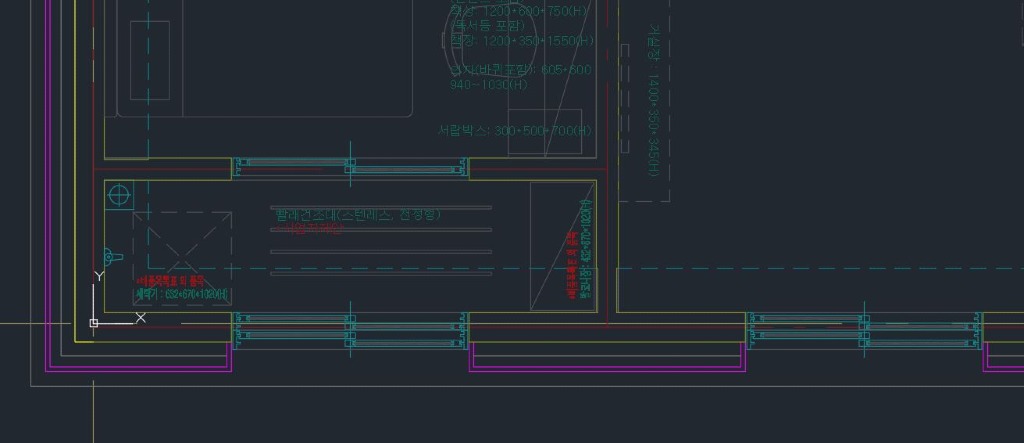Pick the sliding window at bottom right

click(x=864, y=329)
